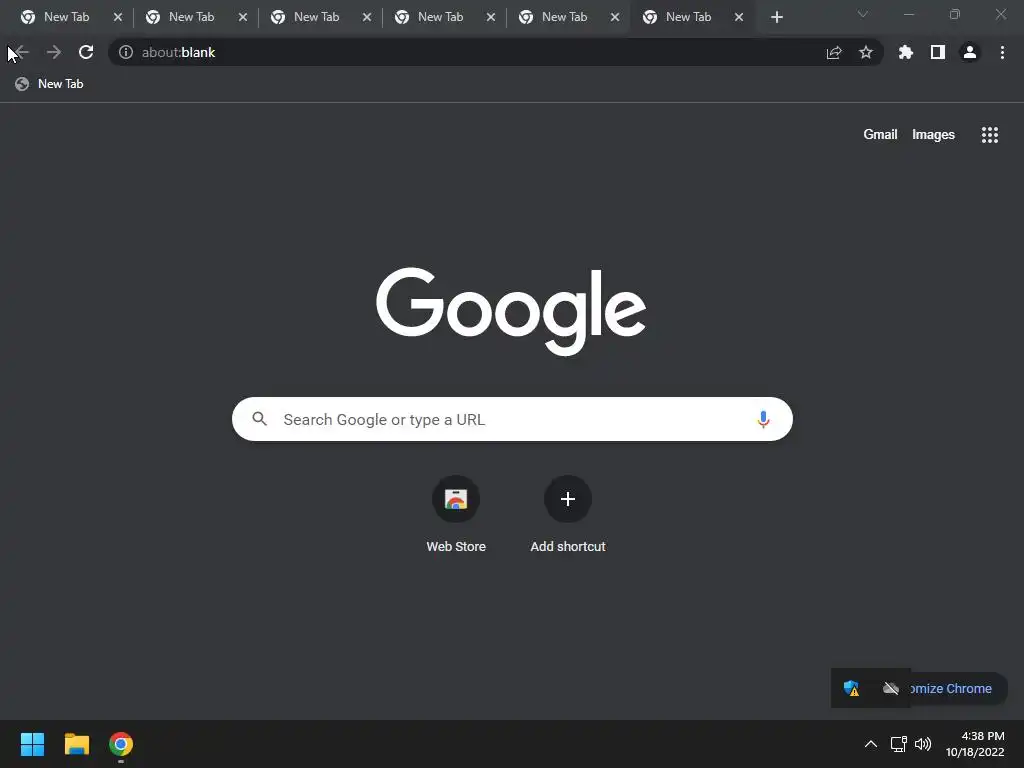Close the first New Tab tab
Viewport: 1024px width, 768px height.
tap(118, 17)
